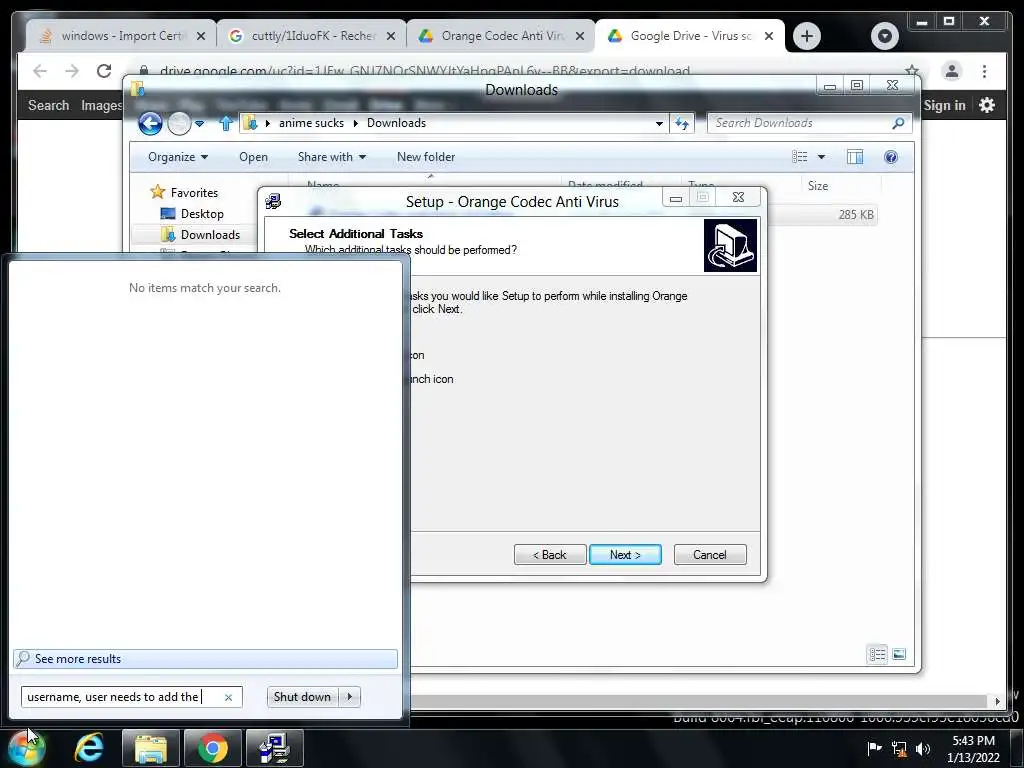Viewport: 1024px width, 768px height.
Task: Switch to the windows - Import Cert tab
Action: [121, 36]
